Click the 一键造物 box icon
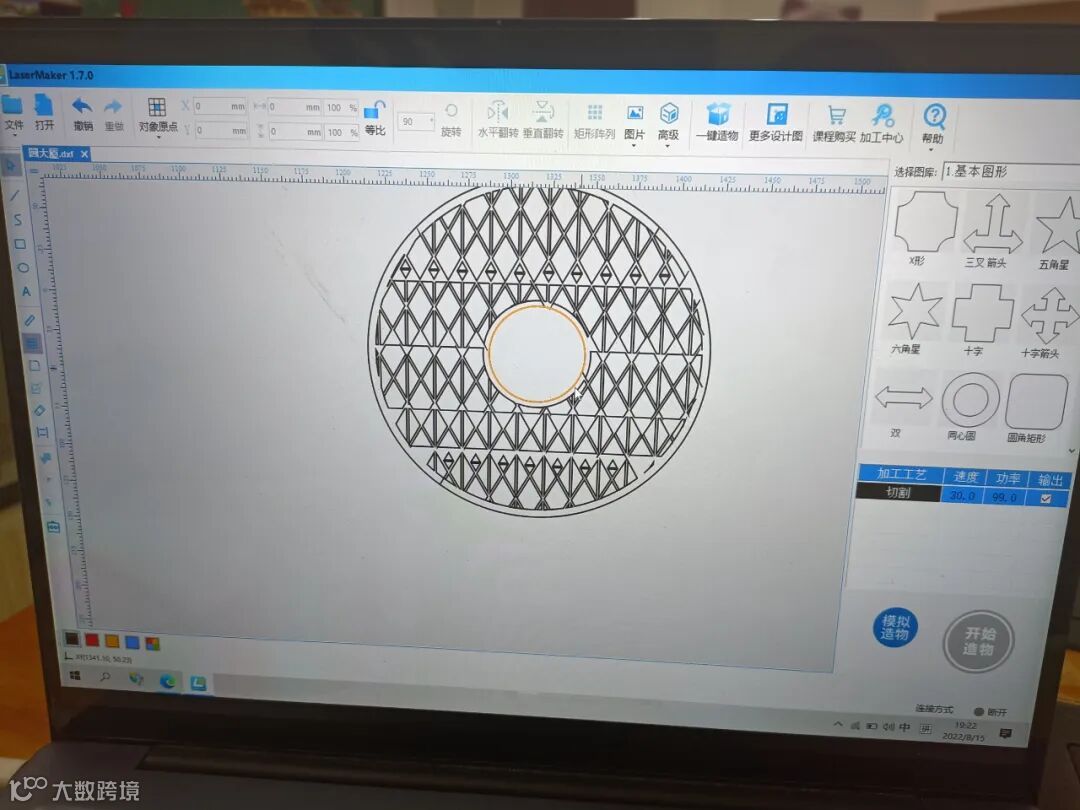The width and height of the screenshot is (1080, 810). [718, 114]
